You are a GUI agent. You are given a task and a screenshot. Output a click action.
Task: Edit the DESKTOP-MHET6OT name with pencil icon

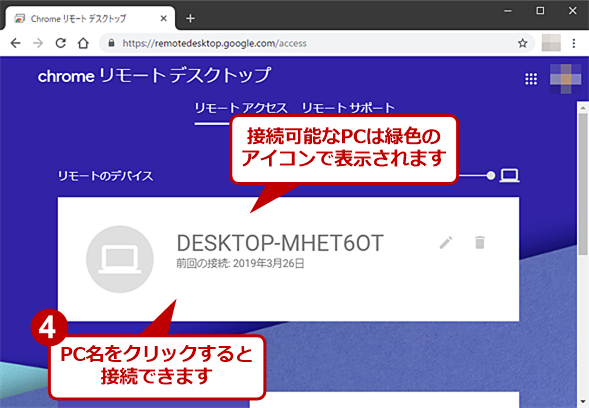coord(446,243)
